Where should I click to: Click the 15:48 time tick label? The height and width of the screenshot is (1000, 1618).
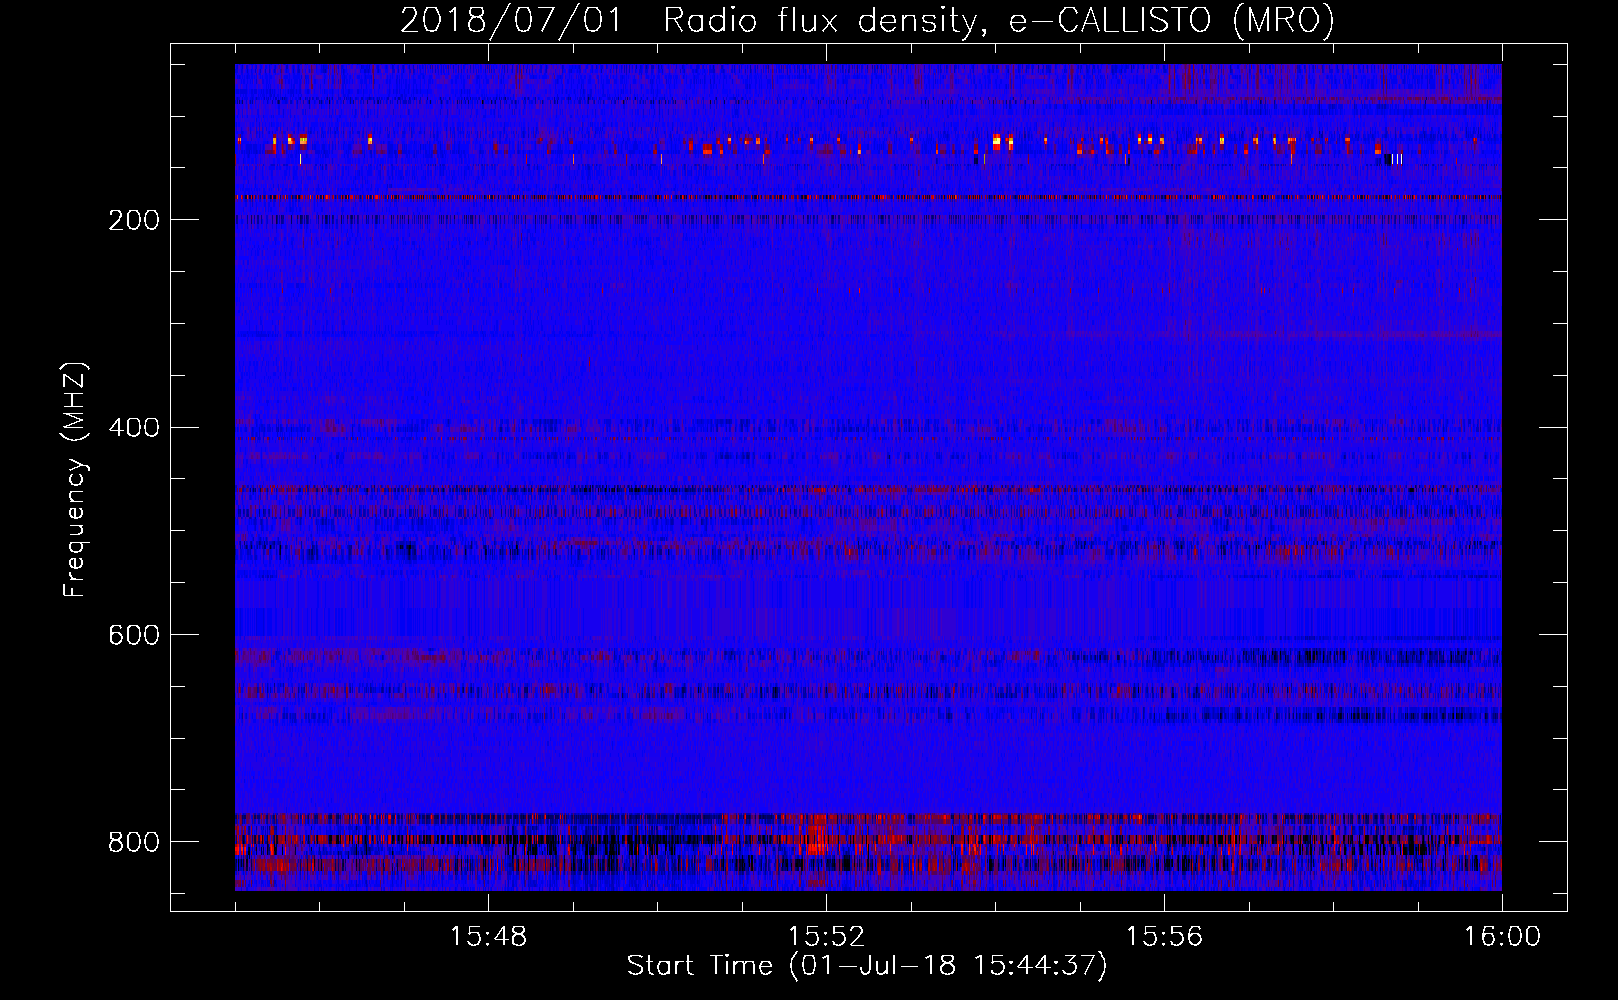tap(488, 937)
